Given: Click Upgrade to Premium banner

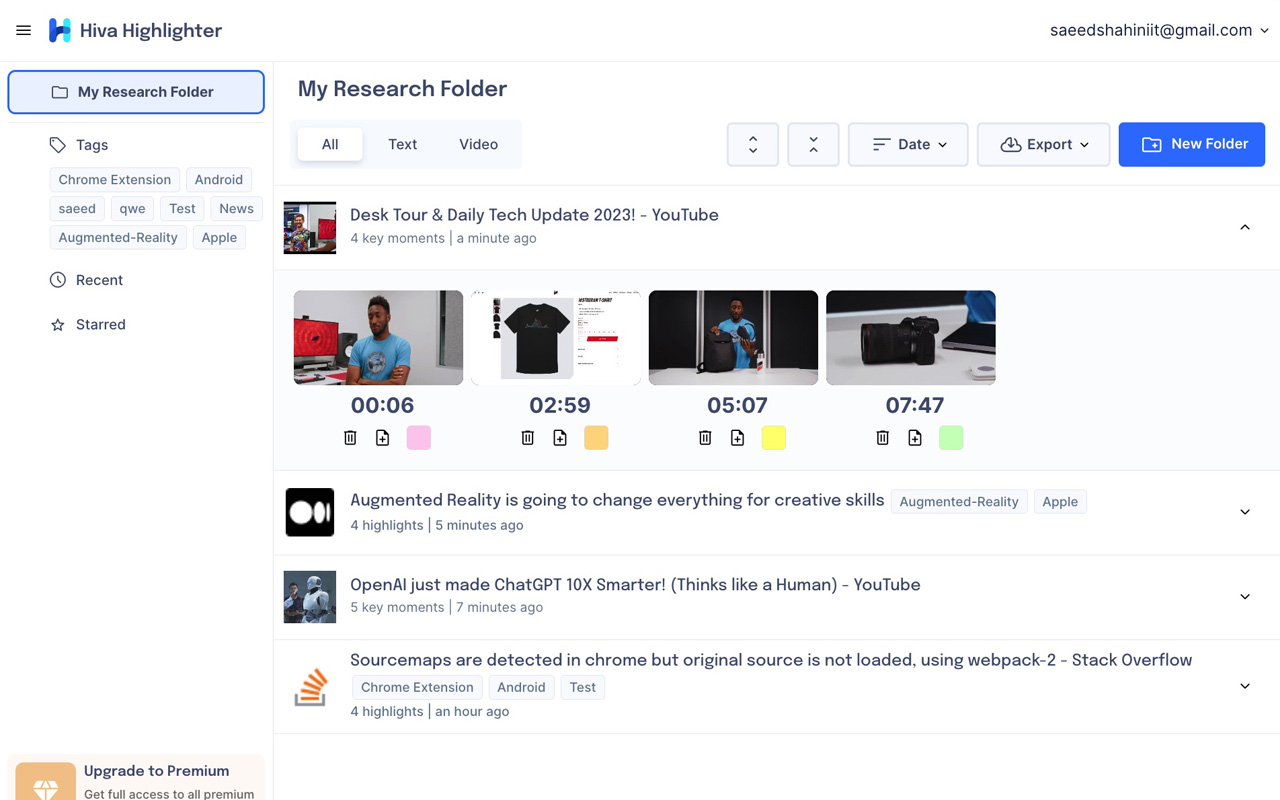Looking at the screenshot, I should point(136,778).
